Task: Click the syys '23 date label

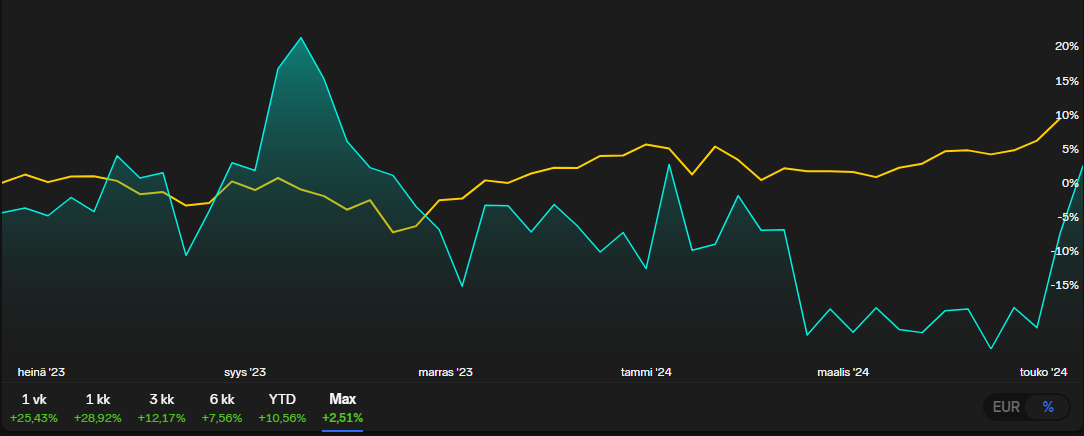Action: coord(245,372)
